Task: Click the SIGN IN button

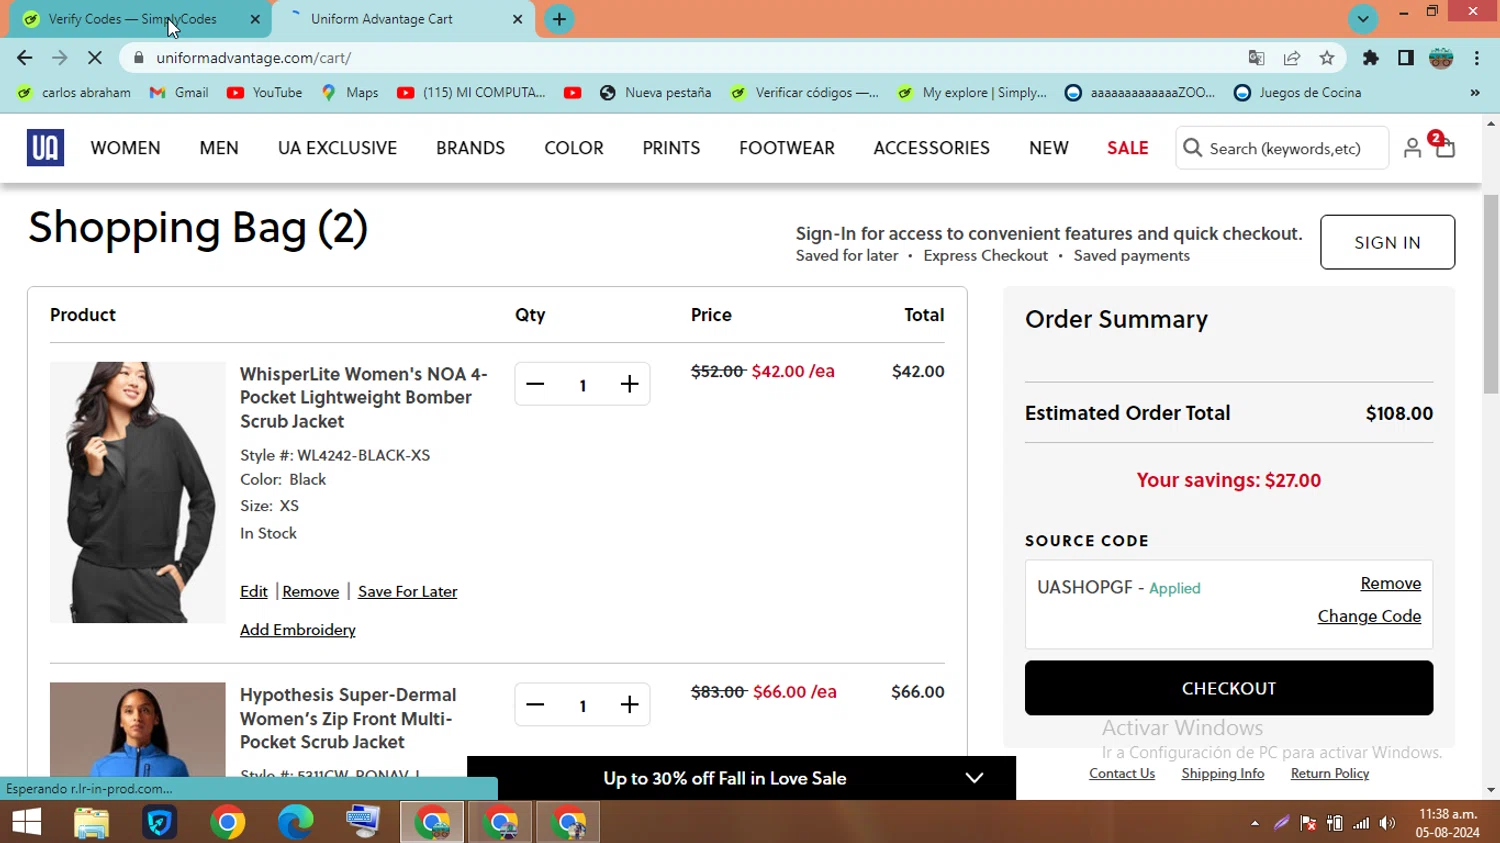Action: [x=1387, y=242]
